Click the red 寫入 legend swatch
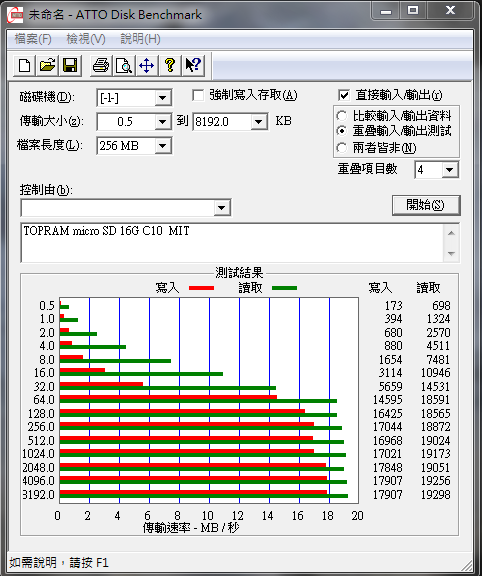 [201, 288]
